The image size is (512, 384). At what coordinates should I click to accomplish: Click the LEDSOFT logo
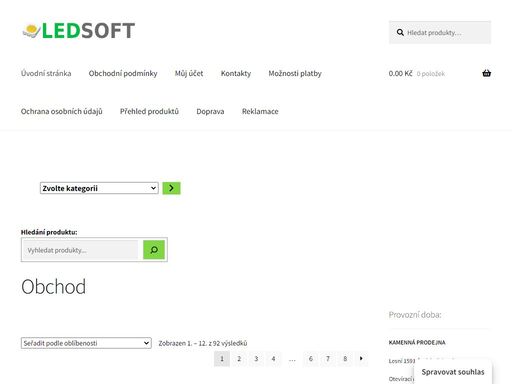tap(78, 31)
